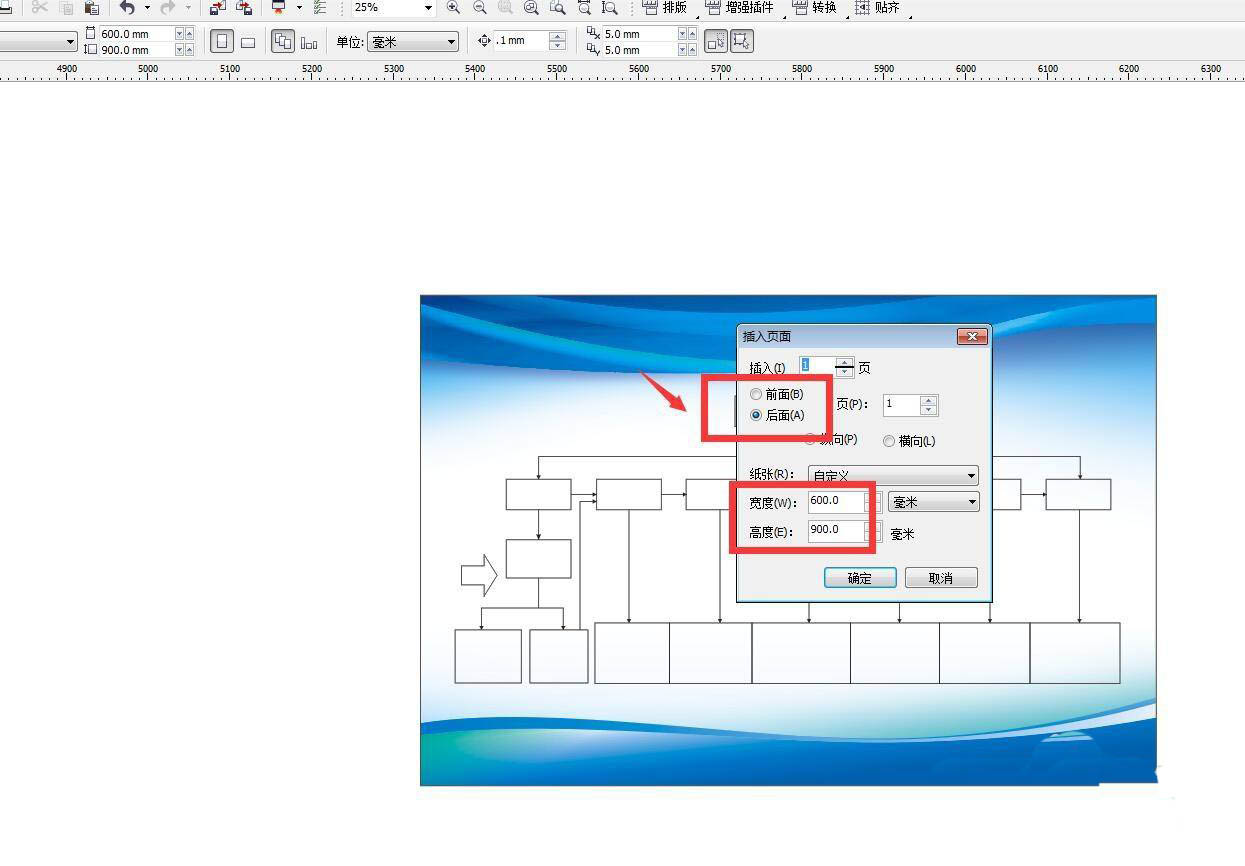Click the Zoom Out magnifier icon
The image size is (1245, 866).
479,7
